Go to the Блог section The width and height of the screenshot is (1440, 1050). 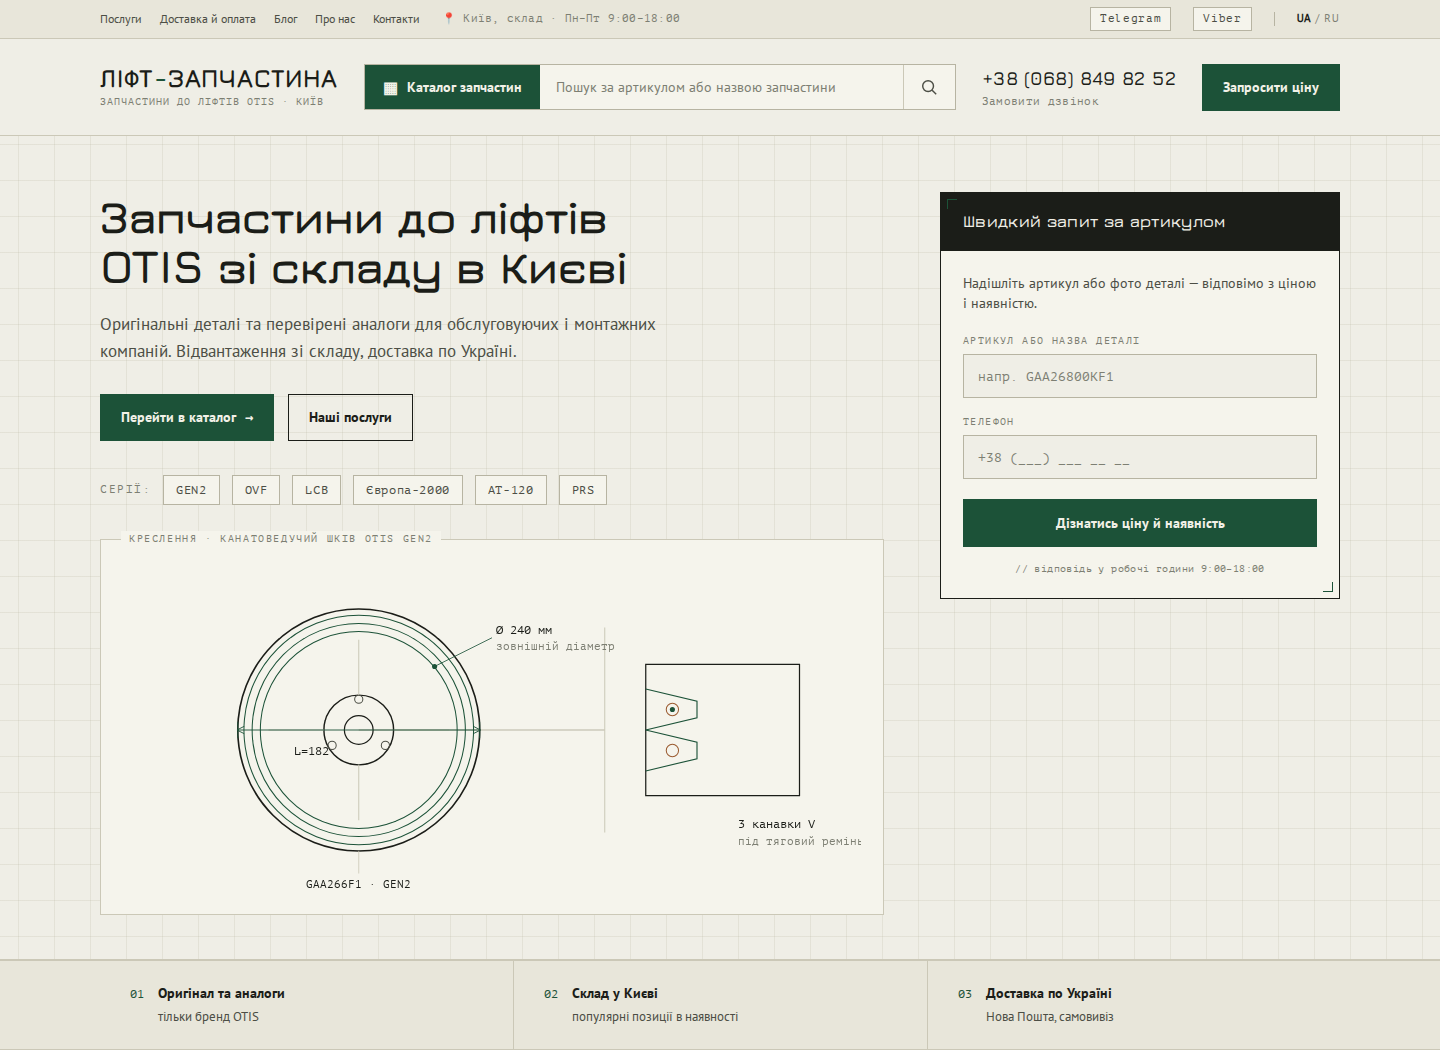(286, 19)
